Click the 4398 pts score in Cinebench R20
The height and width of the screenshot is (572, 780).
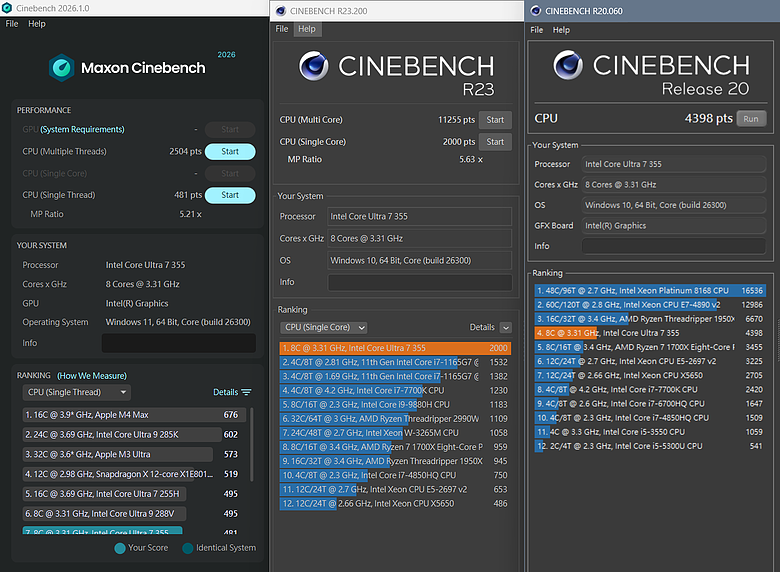click(708, 118)
